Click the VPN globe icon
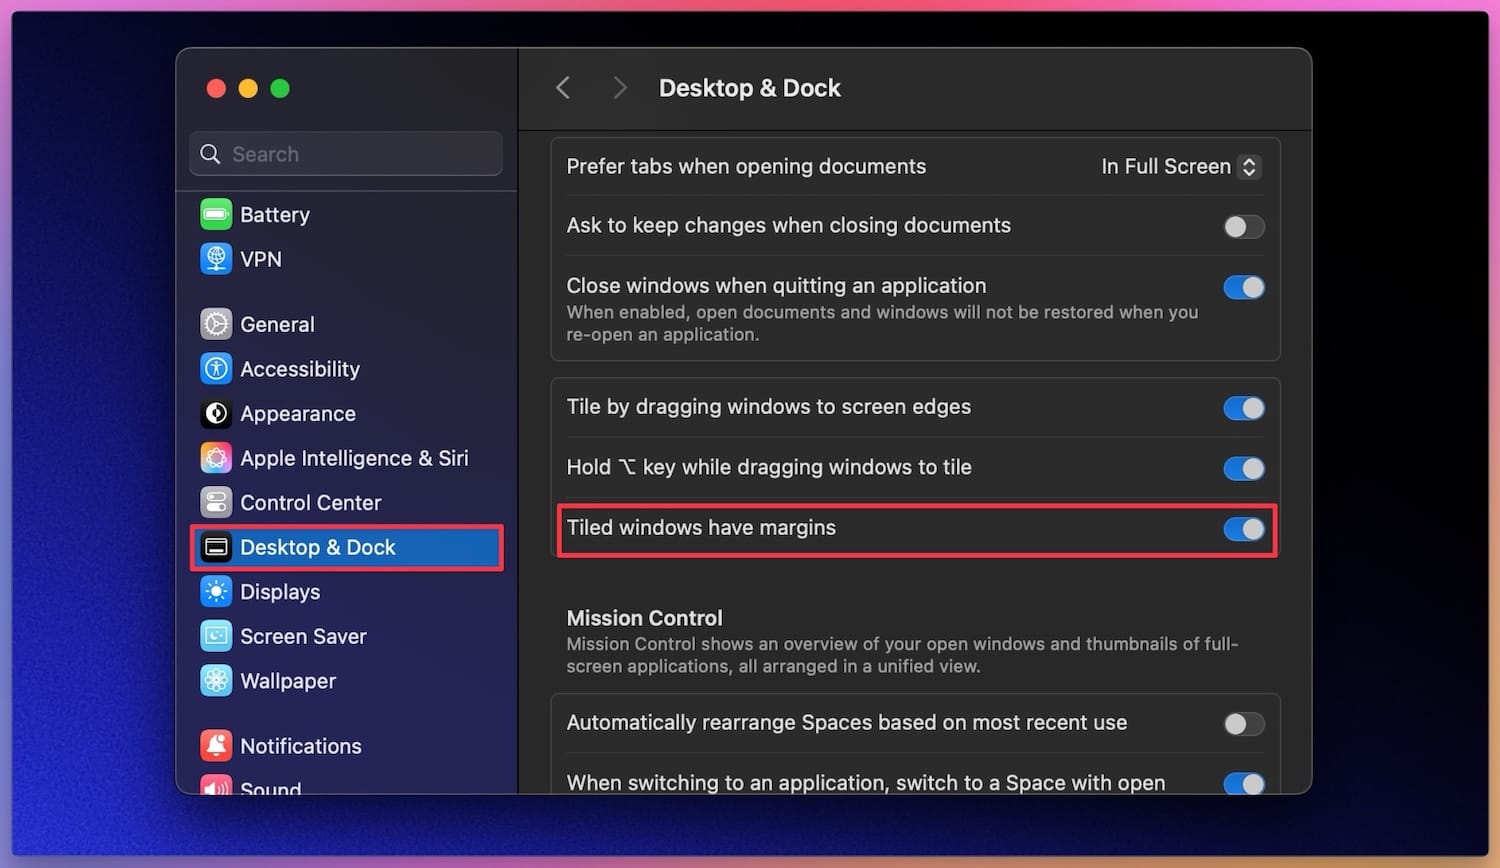The width and height of the screenshot is (1500, 868). [x=216, y=259]
